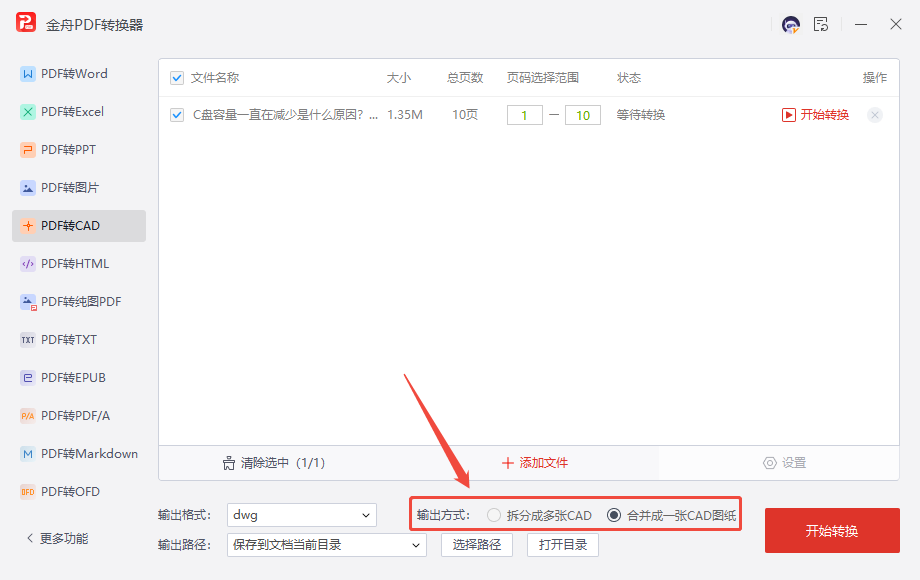Open the conversion history icon in title bar
Viewport: 920px width, 580px height.
click(821, 25)
